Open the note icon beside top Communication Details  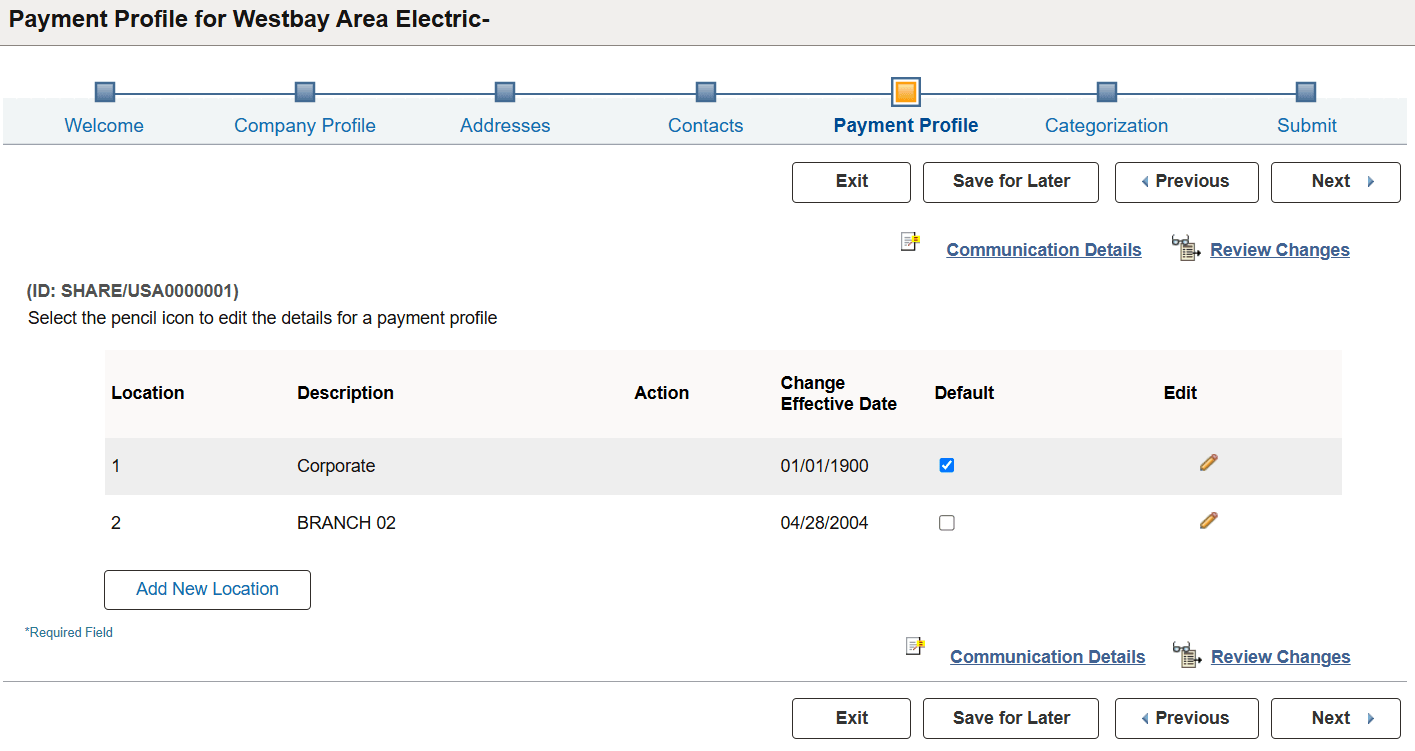908,241
